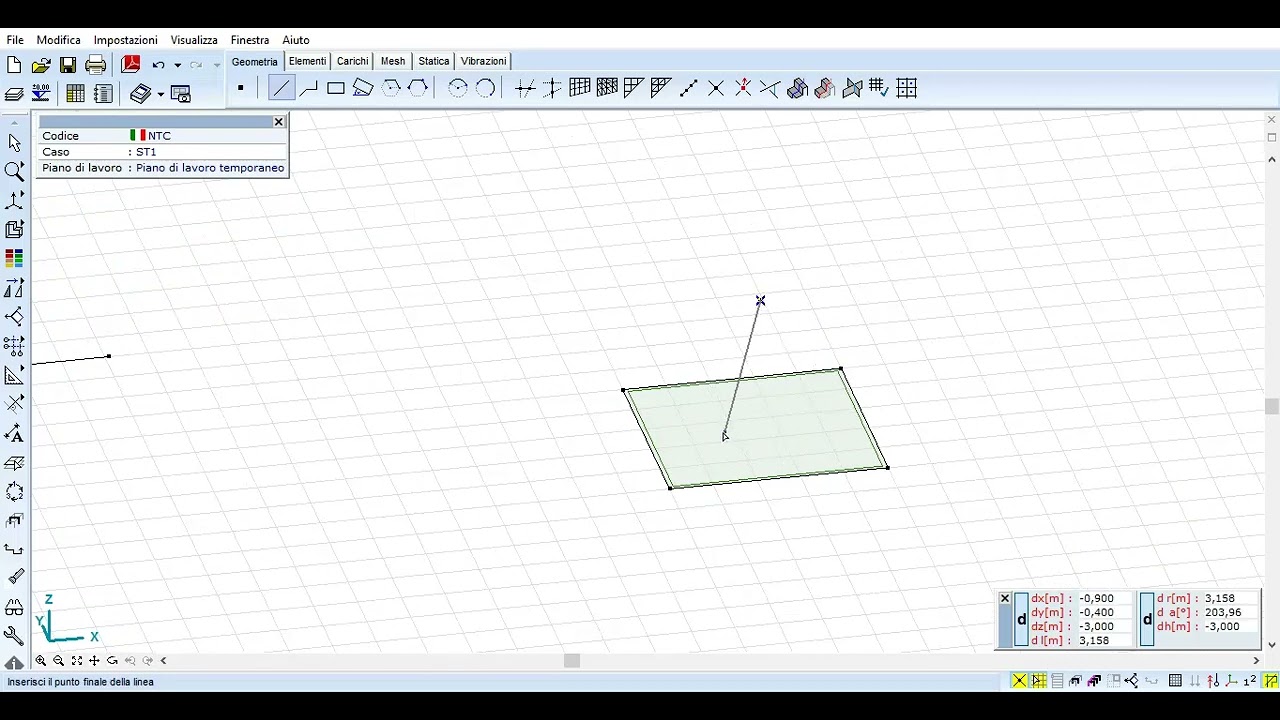Select the Polyline tool
The height and width of the screenshot is (720, 1280).
pos(309,89)
